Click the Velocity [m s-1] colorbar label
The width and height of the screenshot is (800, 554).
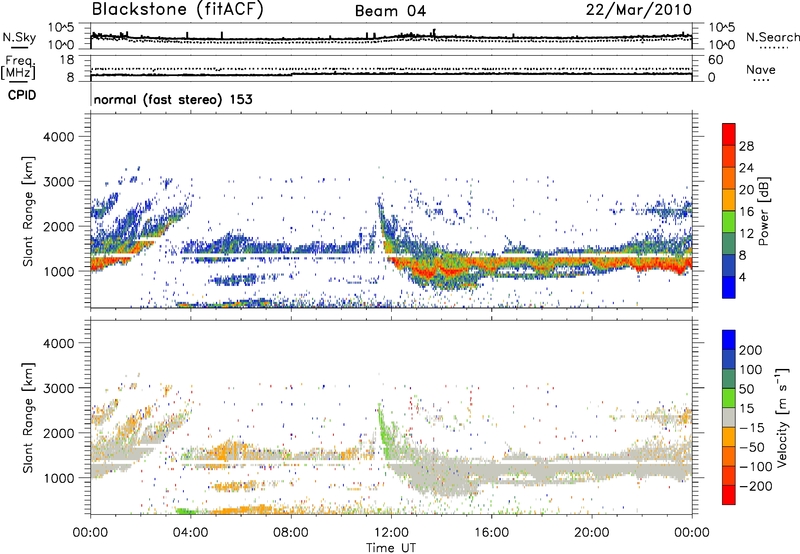[782, 418]
